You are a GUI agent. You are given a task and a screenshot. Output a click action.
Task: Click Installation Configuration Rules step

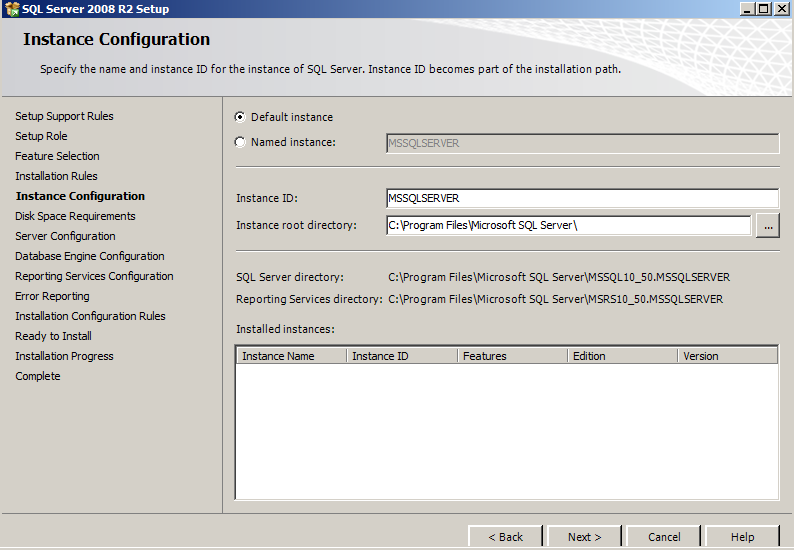pos(90,316)
